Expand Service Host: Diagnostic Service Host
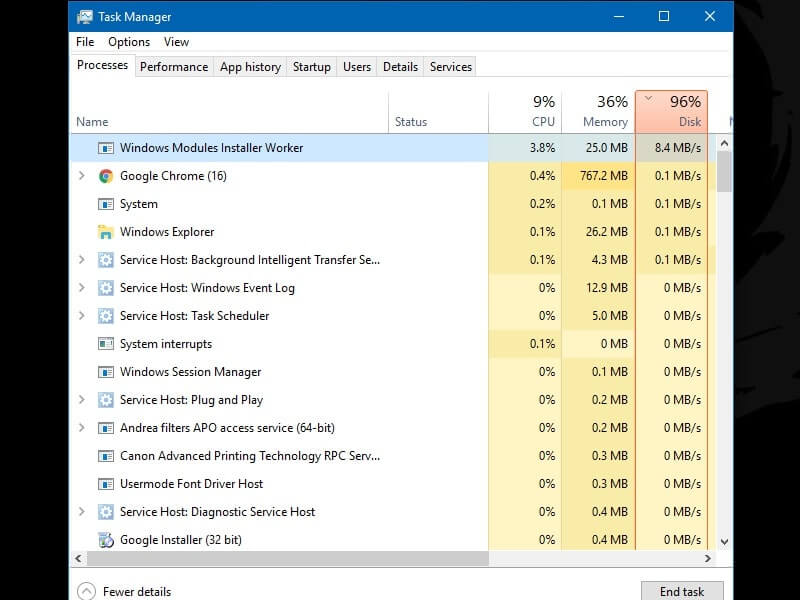800x600 pixels. pyautogui.click(x=82, y=512)
